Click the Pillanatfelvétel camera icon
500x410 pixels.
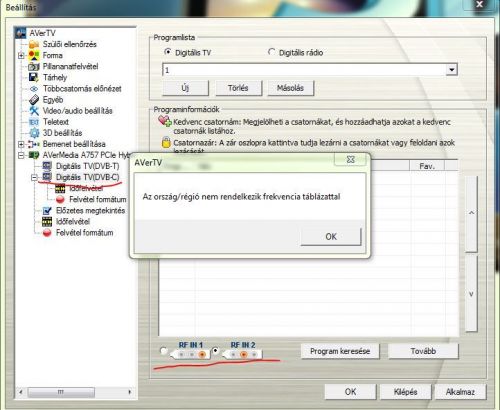coord(34,66)
